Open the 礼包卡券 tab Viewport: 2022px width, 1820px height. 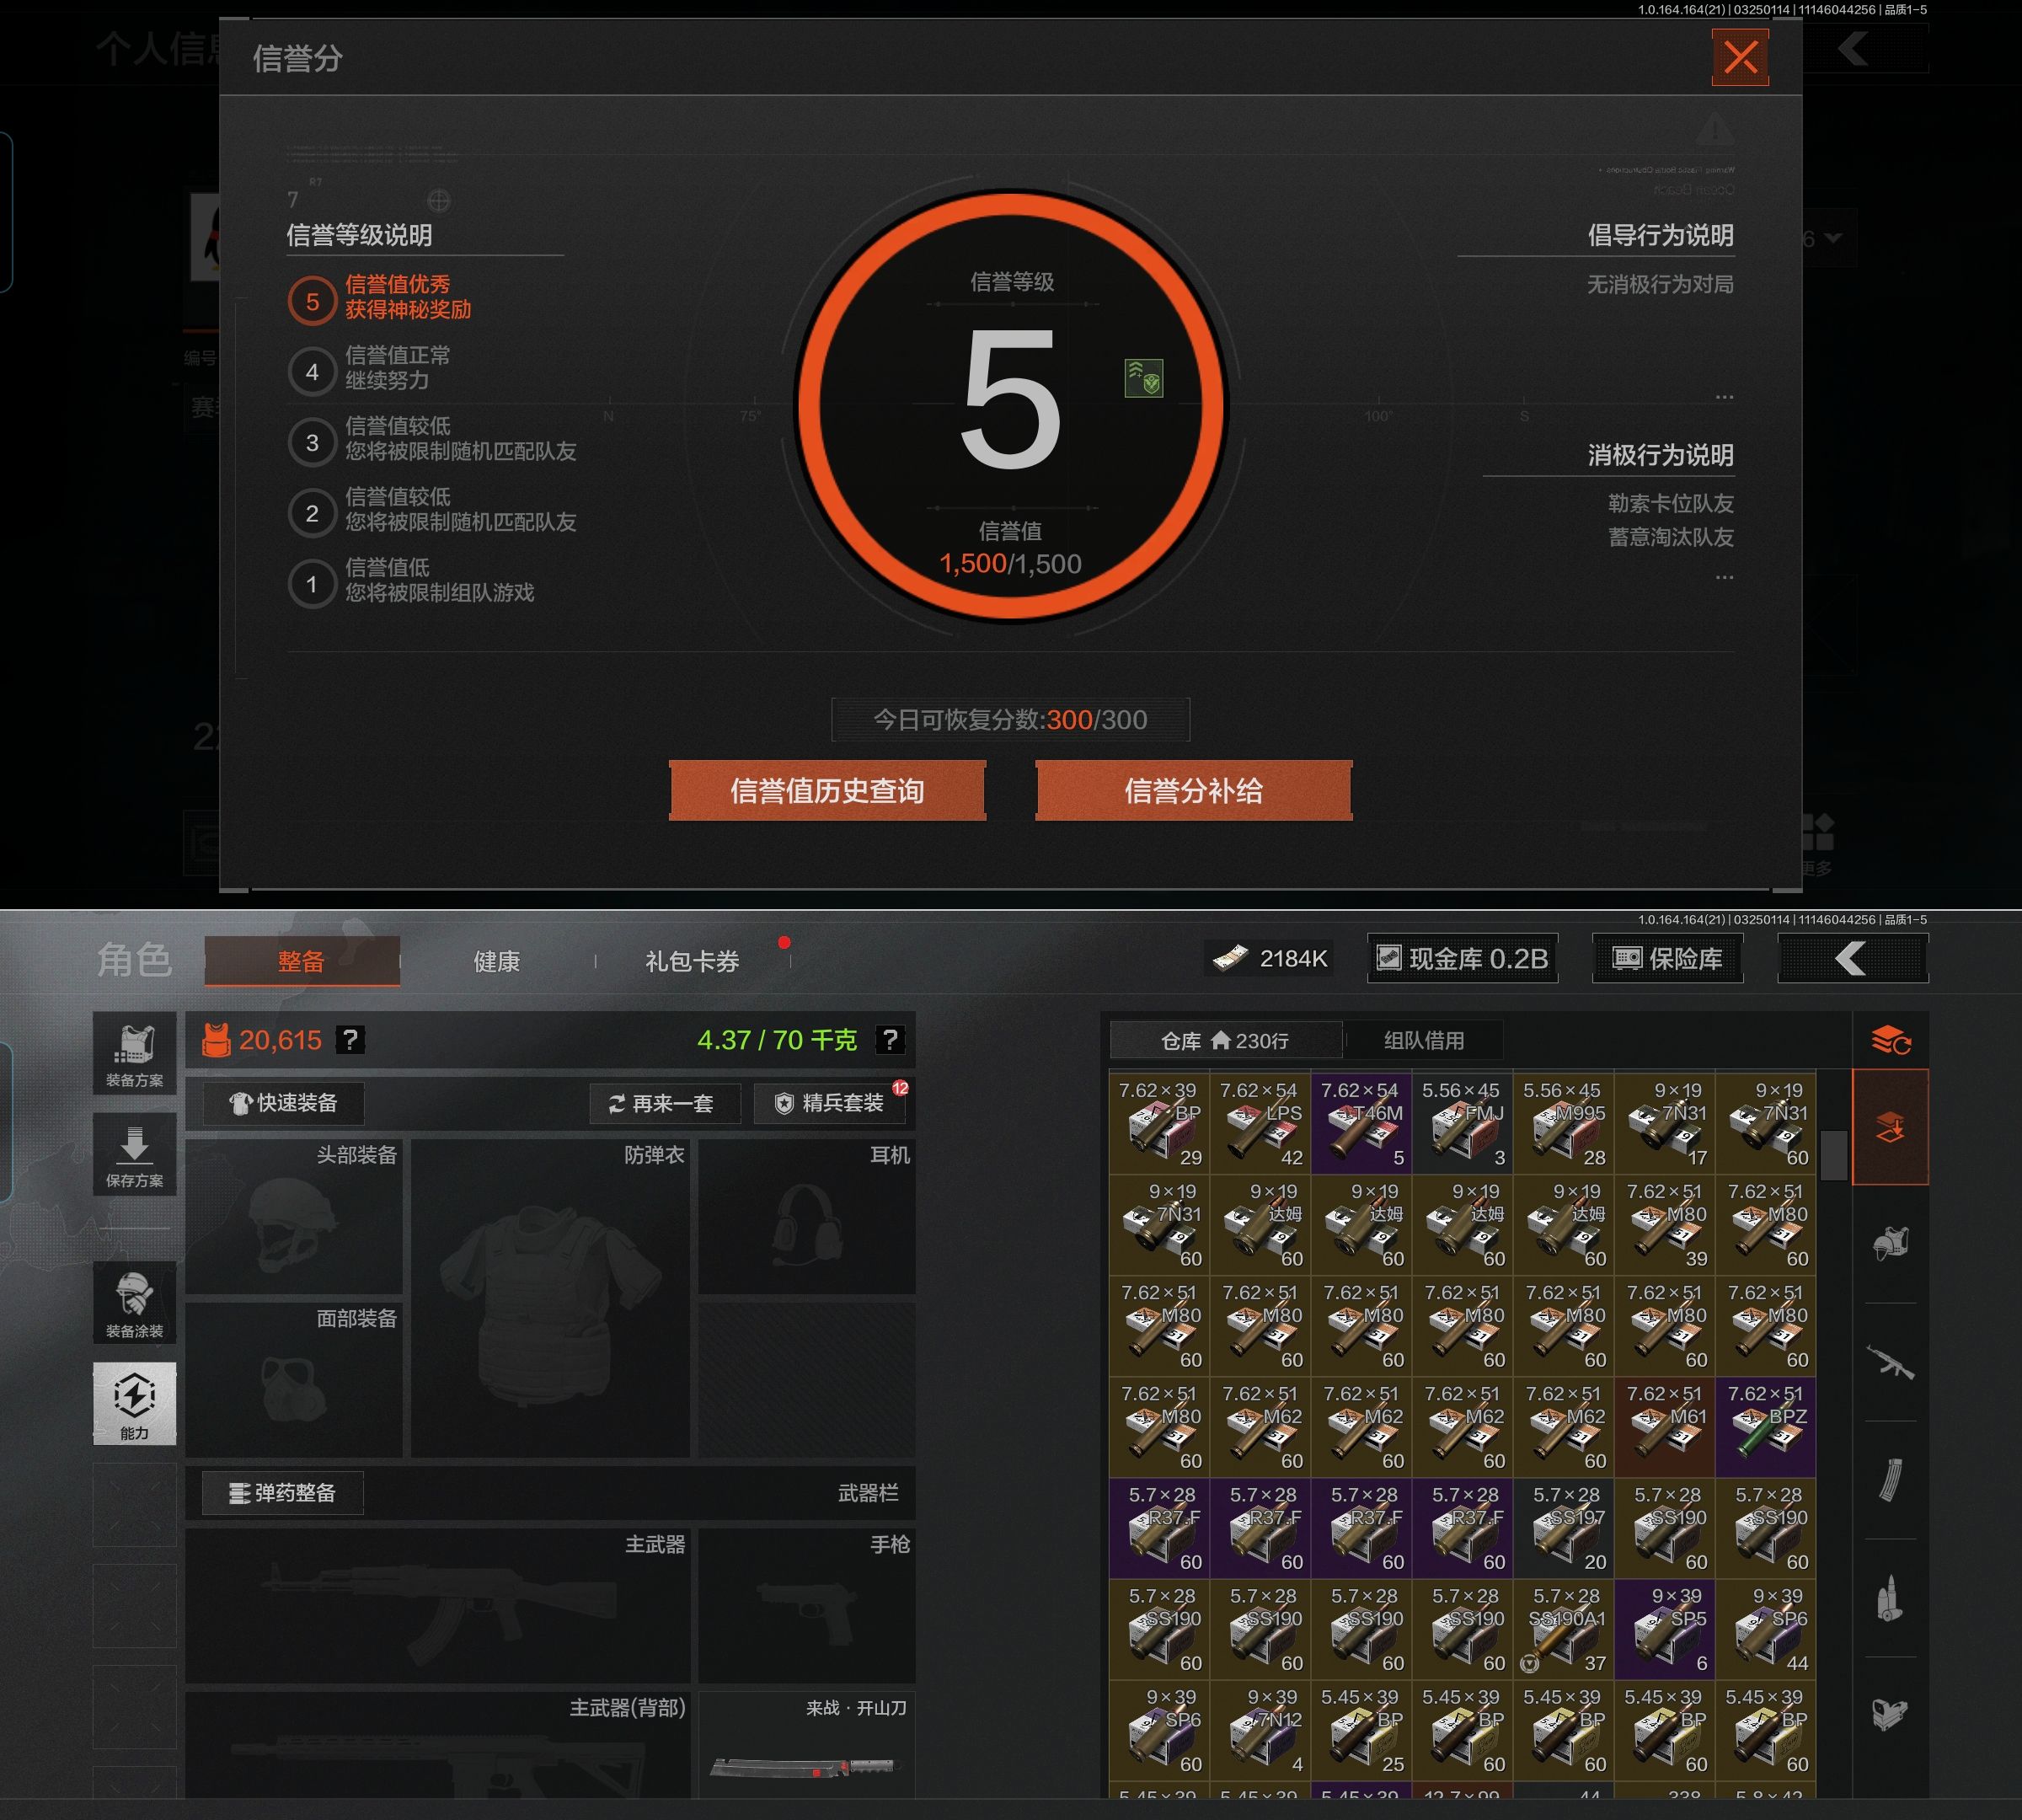click(x=692, y=961)
